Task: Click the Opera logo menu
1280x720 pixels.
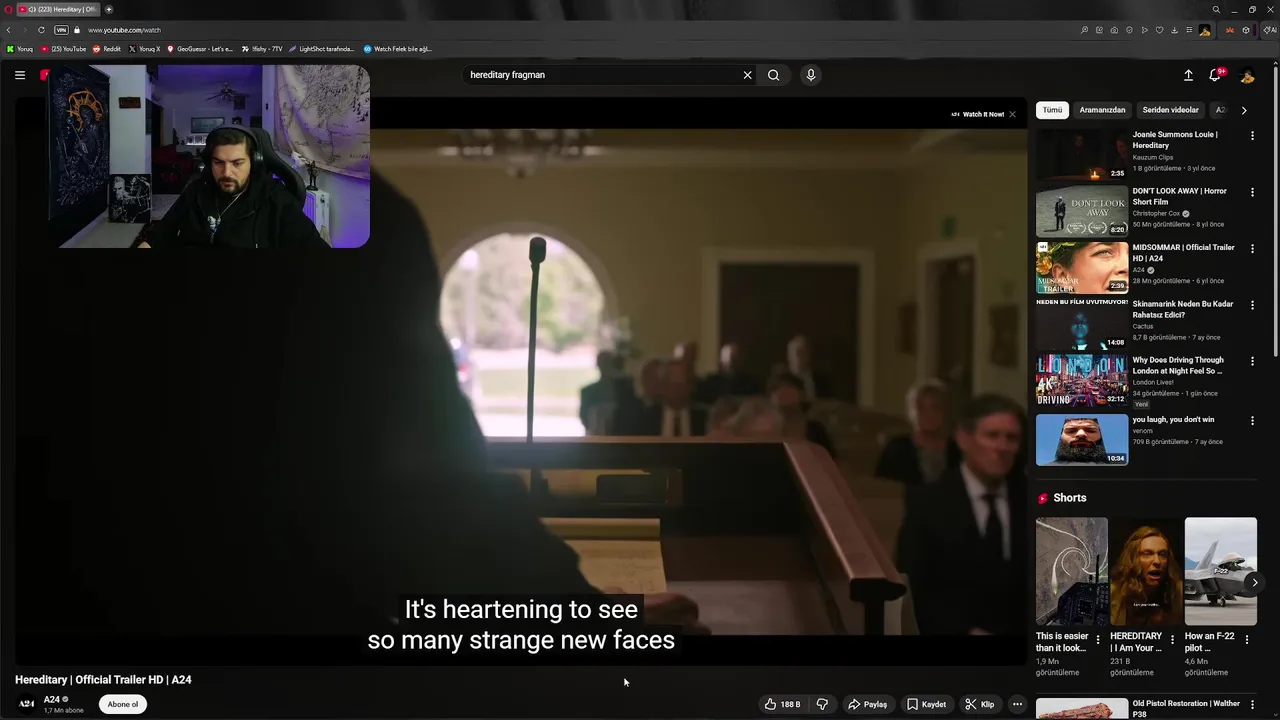Action: point(7,9)
